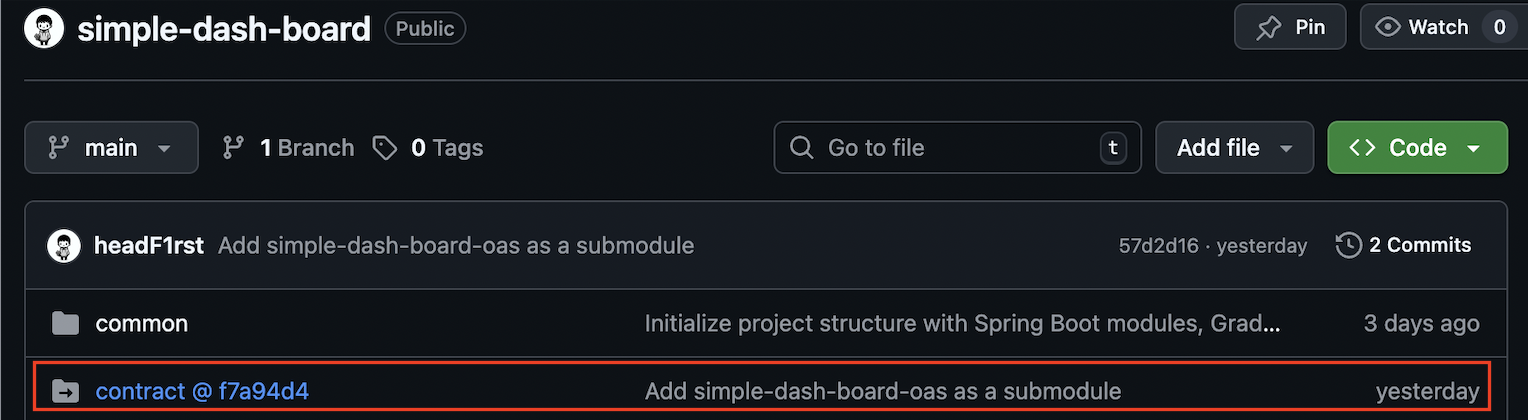Image resolution: width=1528 pixels, height=420 pixels.
Task: View the 1 Branch list
Action: coord(288,148)
